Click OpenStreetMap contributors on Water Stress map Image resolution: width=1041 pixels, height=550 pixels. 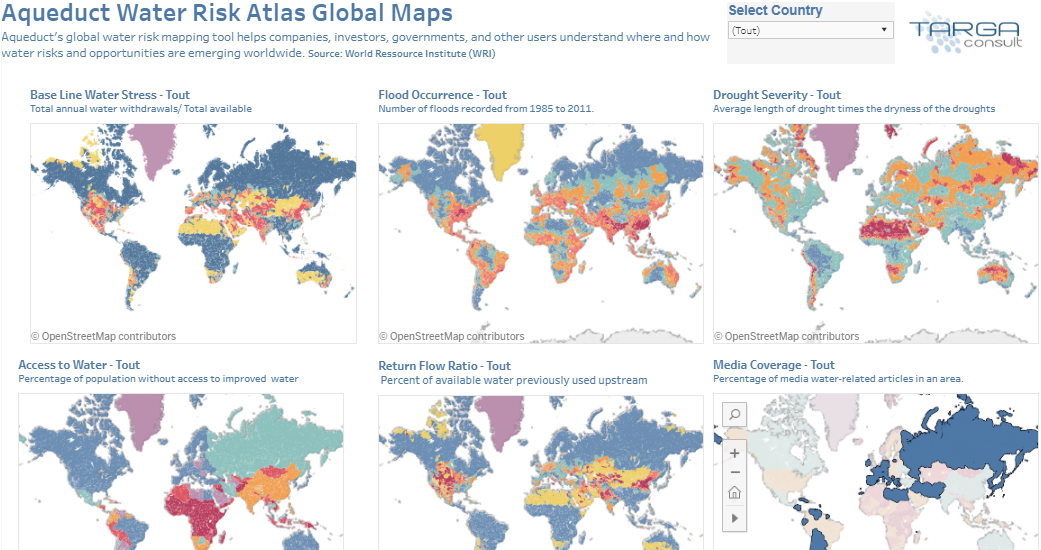click(x=104, y=336)
